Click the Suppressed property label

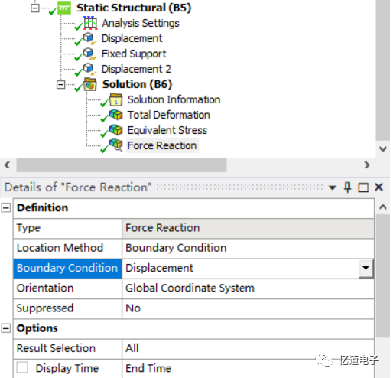point(45,308)
